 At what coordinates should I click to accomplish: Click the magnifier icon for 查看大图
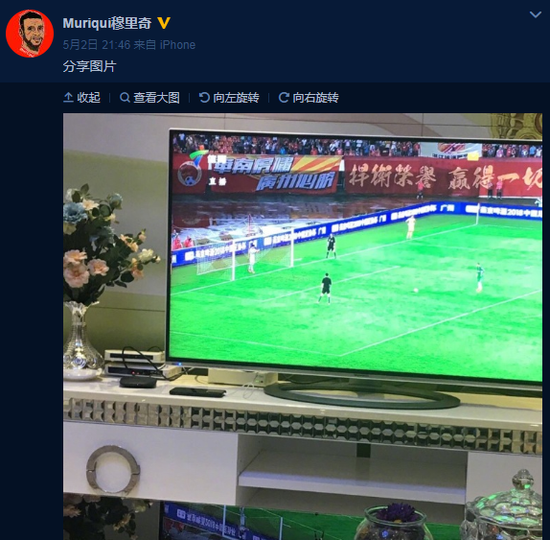click(125, 98)
